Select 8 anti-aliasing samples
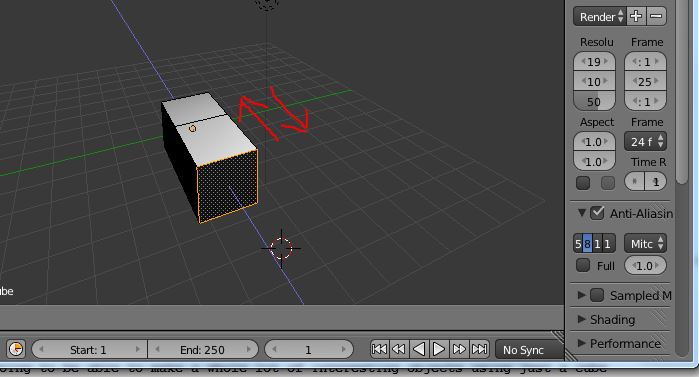Image resolution: width=699 pixels, height=377 pixels. [x=588, y=244]
